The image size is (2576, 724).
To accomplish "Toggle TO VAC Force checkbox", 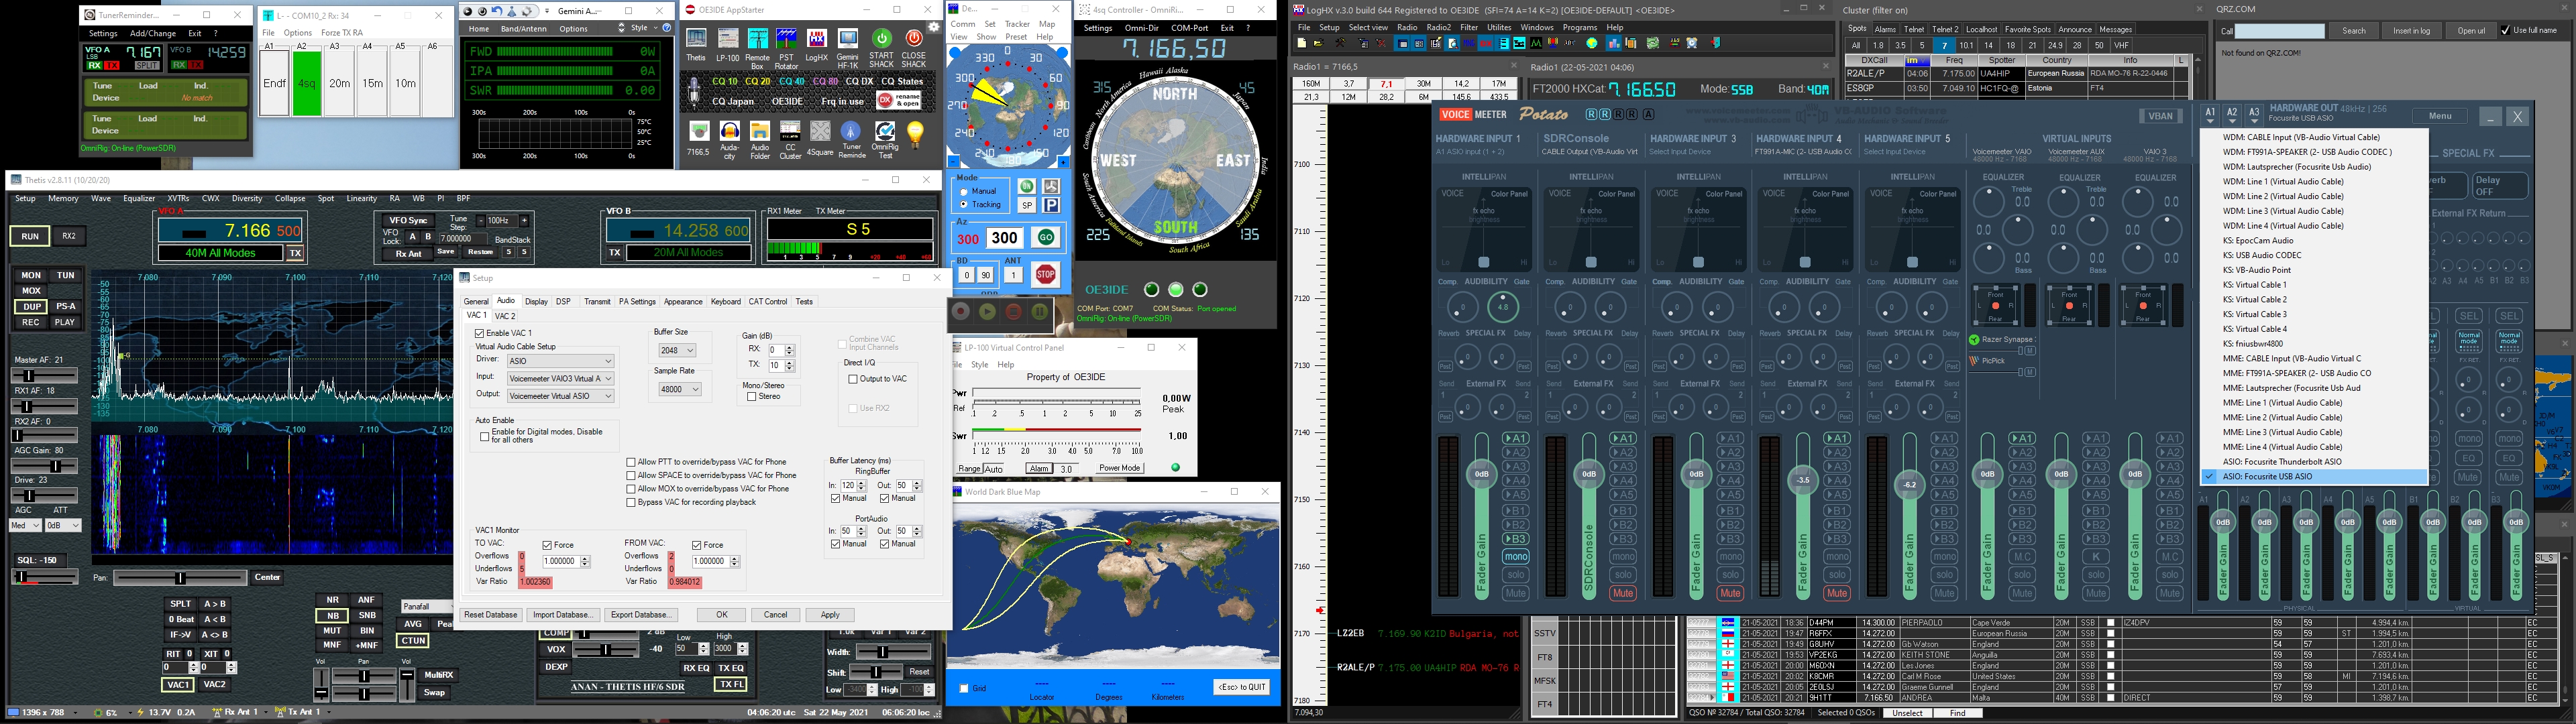I will pyautogui.click(x=548, y=545).
